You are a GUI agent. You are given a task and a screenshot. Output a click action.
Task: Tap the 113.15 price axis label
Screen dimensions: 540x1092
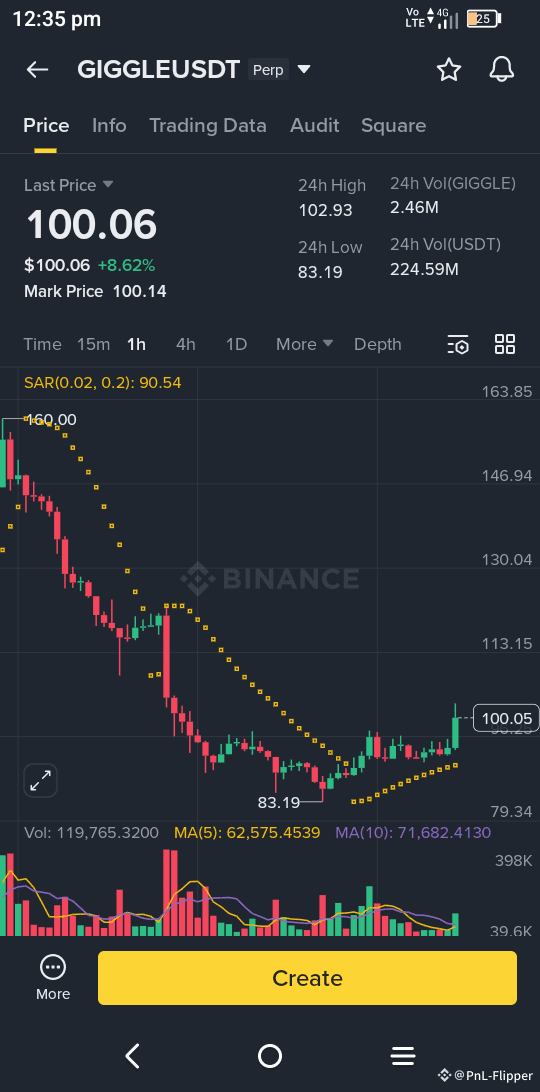click(507, 644)
